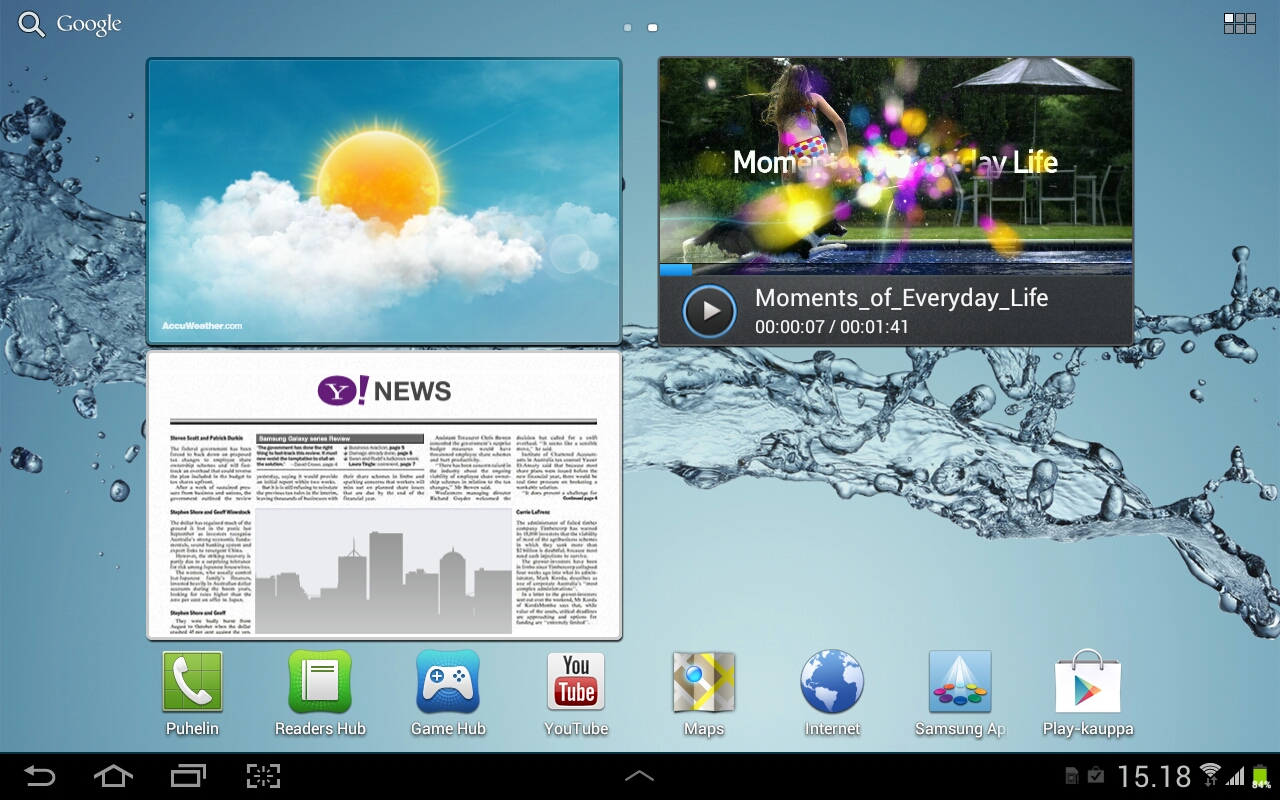Screen dimensions: 1280x800
Task: Launch Samsung Apps store
Action: click(960, 693)
